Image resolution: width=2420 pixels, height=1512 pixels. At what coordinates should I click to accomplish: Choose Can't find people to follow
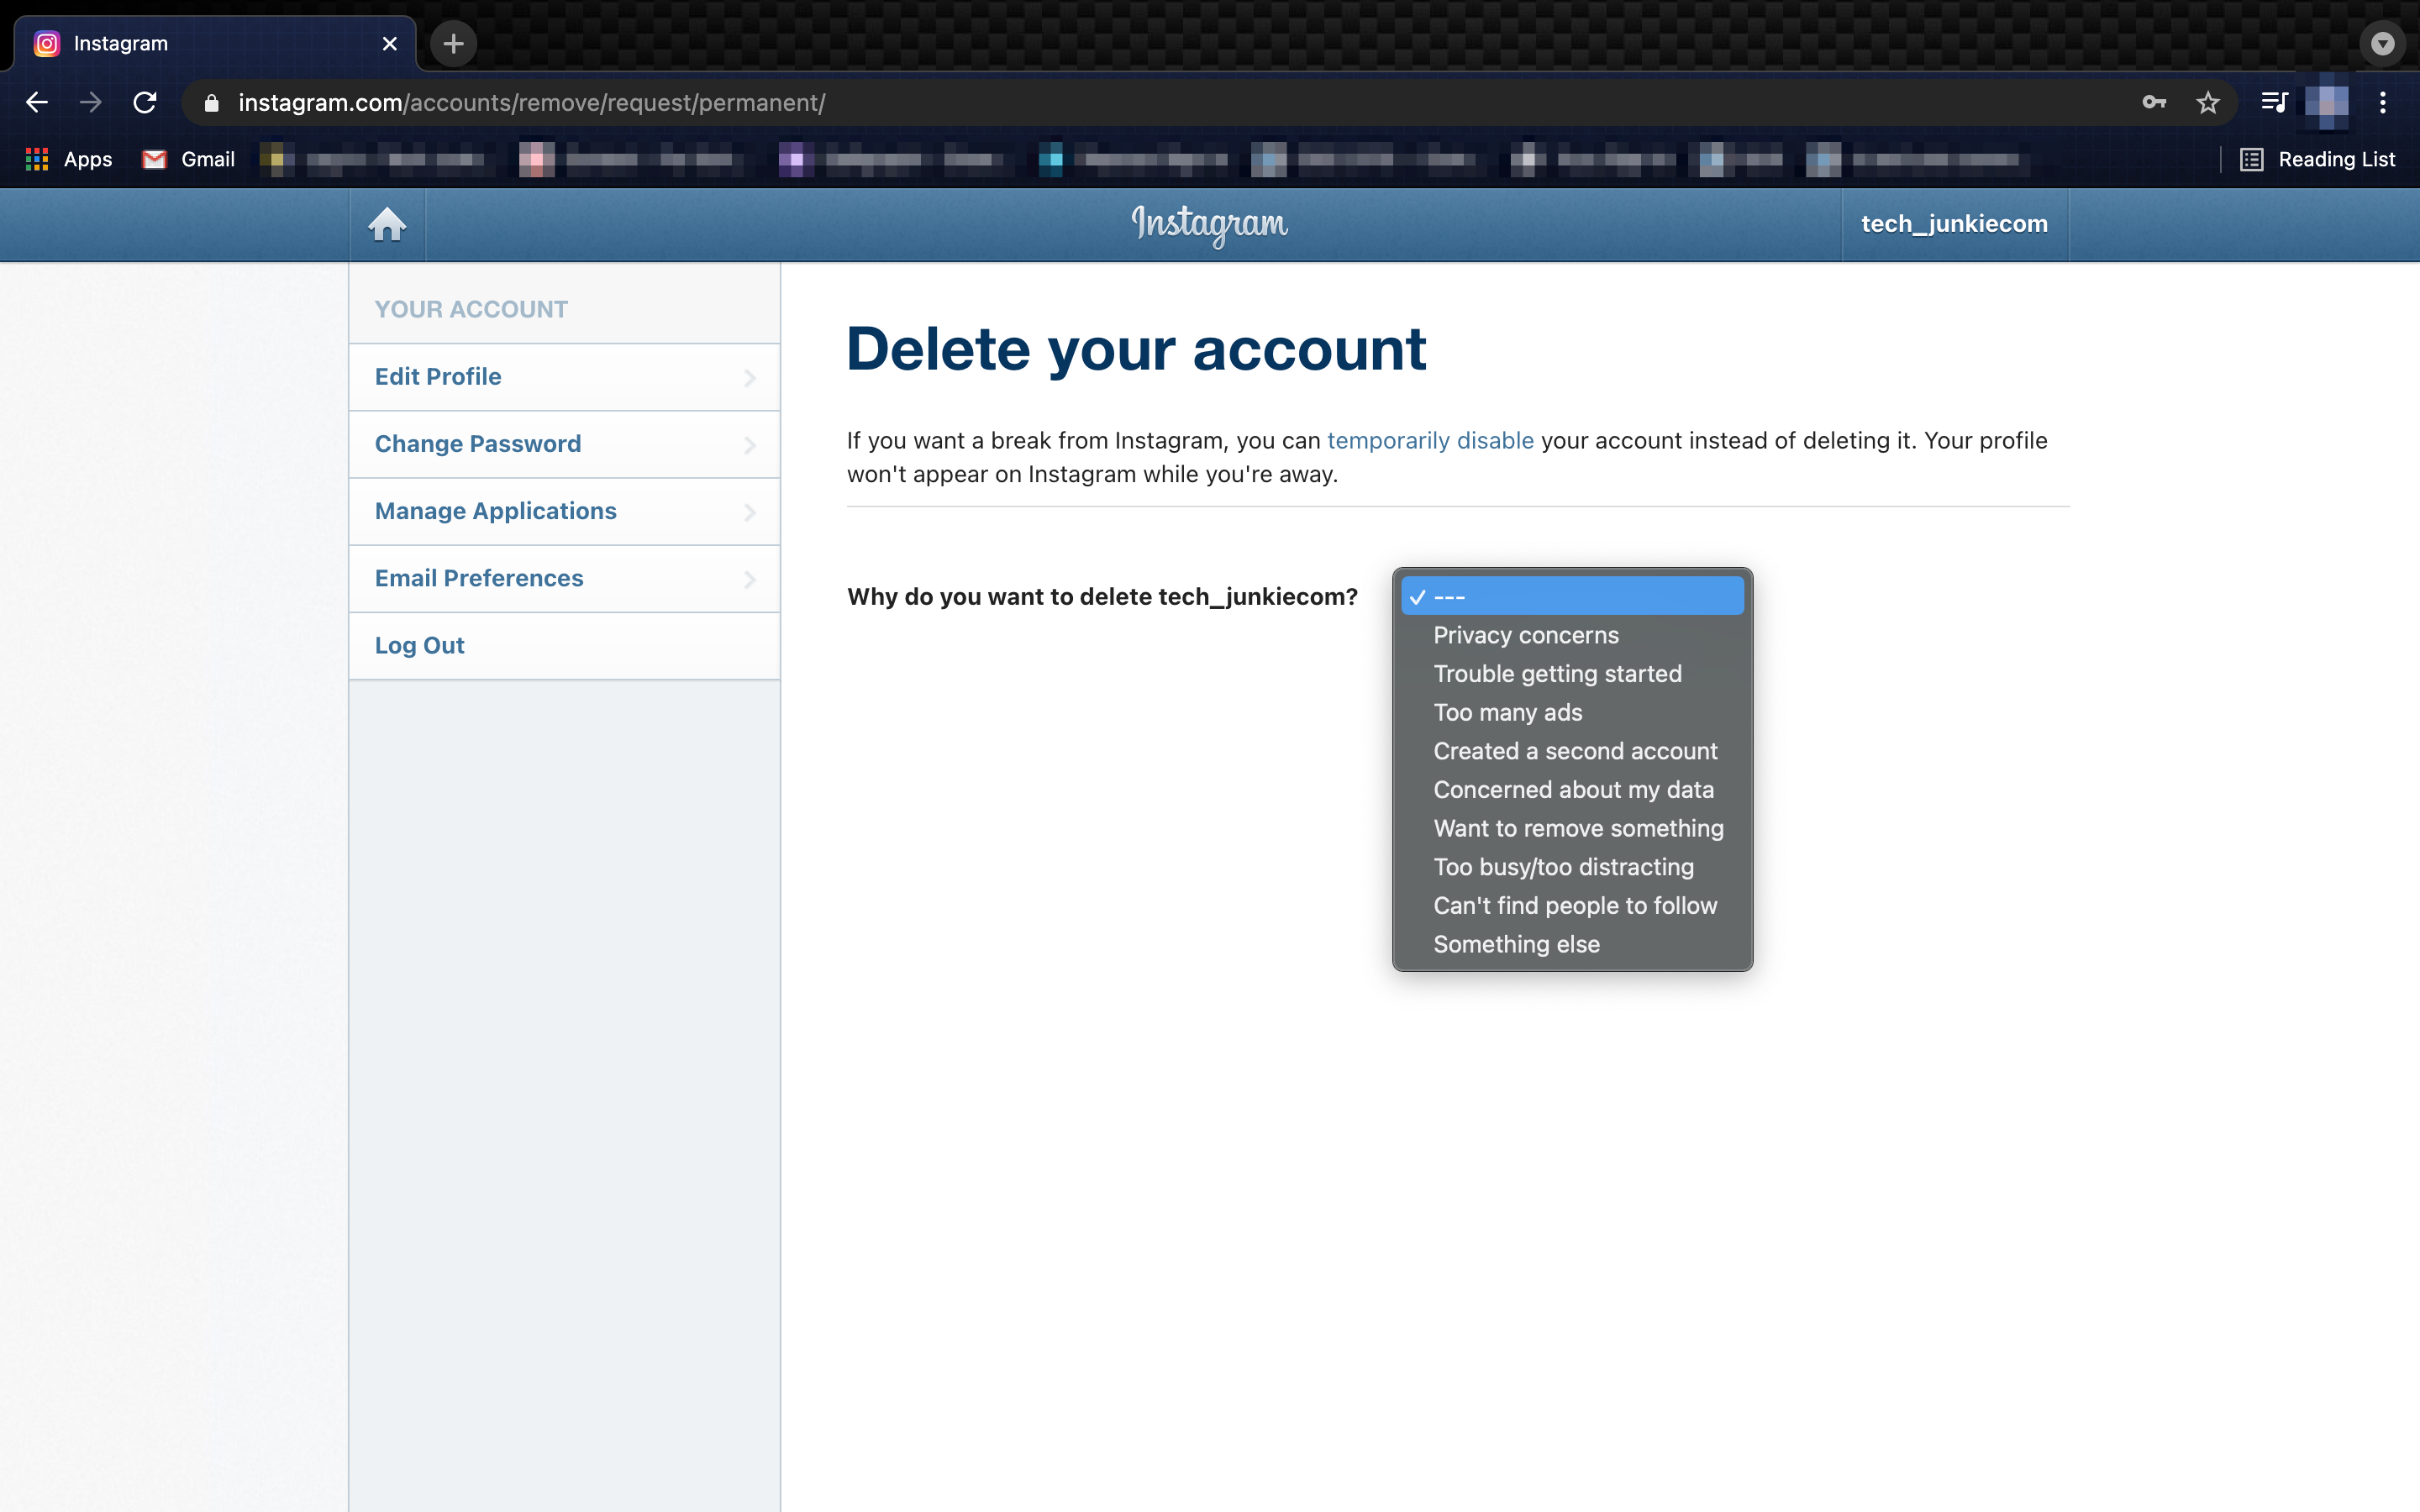click(1572, 906)
